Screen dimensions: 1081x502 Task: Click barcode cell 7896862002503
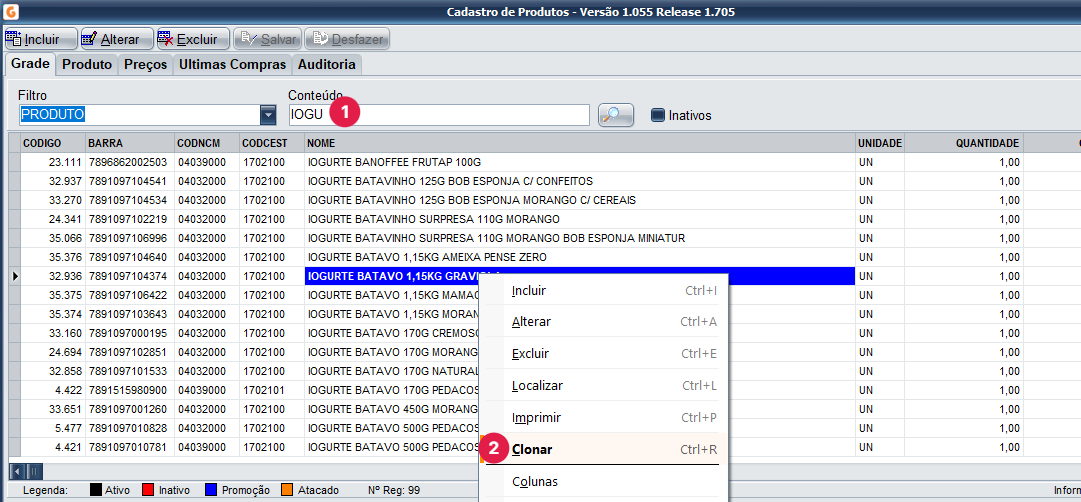point(130,162)
